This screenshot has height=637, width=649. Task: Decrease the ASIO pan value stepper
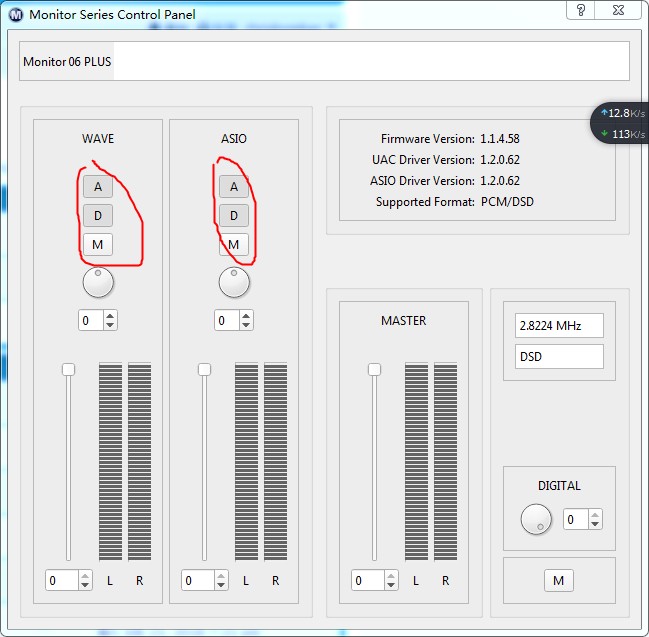point(246,325)
